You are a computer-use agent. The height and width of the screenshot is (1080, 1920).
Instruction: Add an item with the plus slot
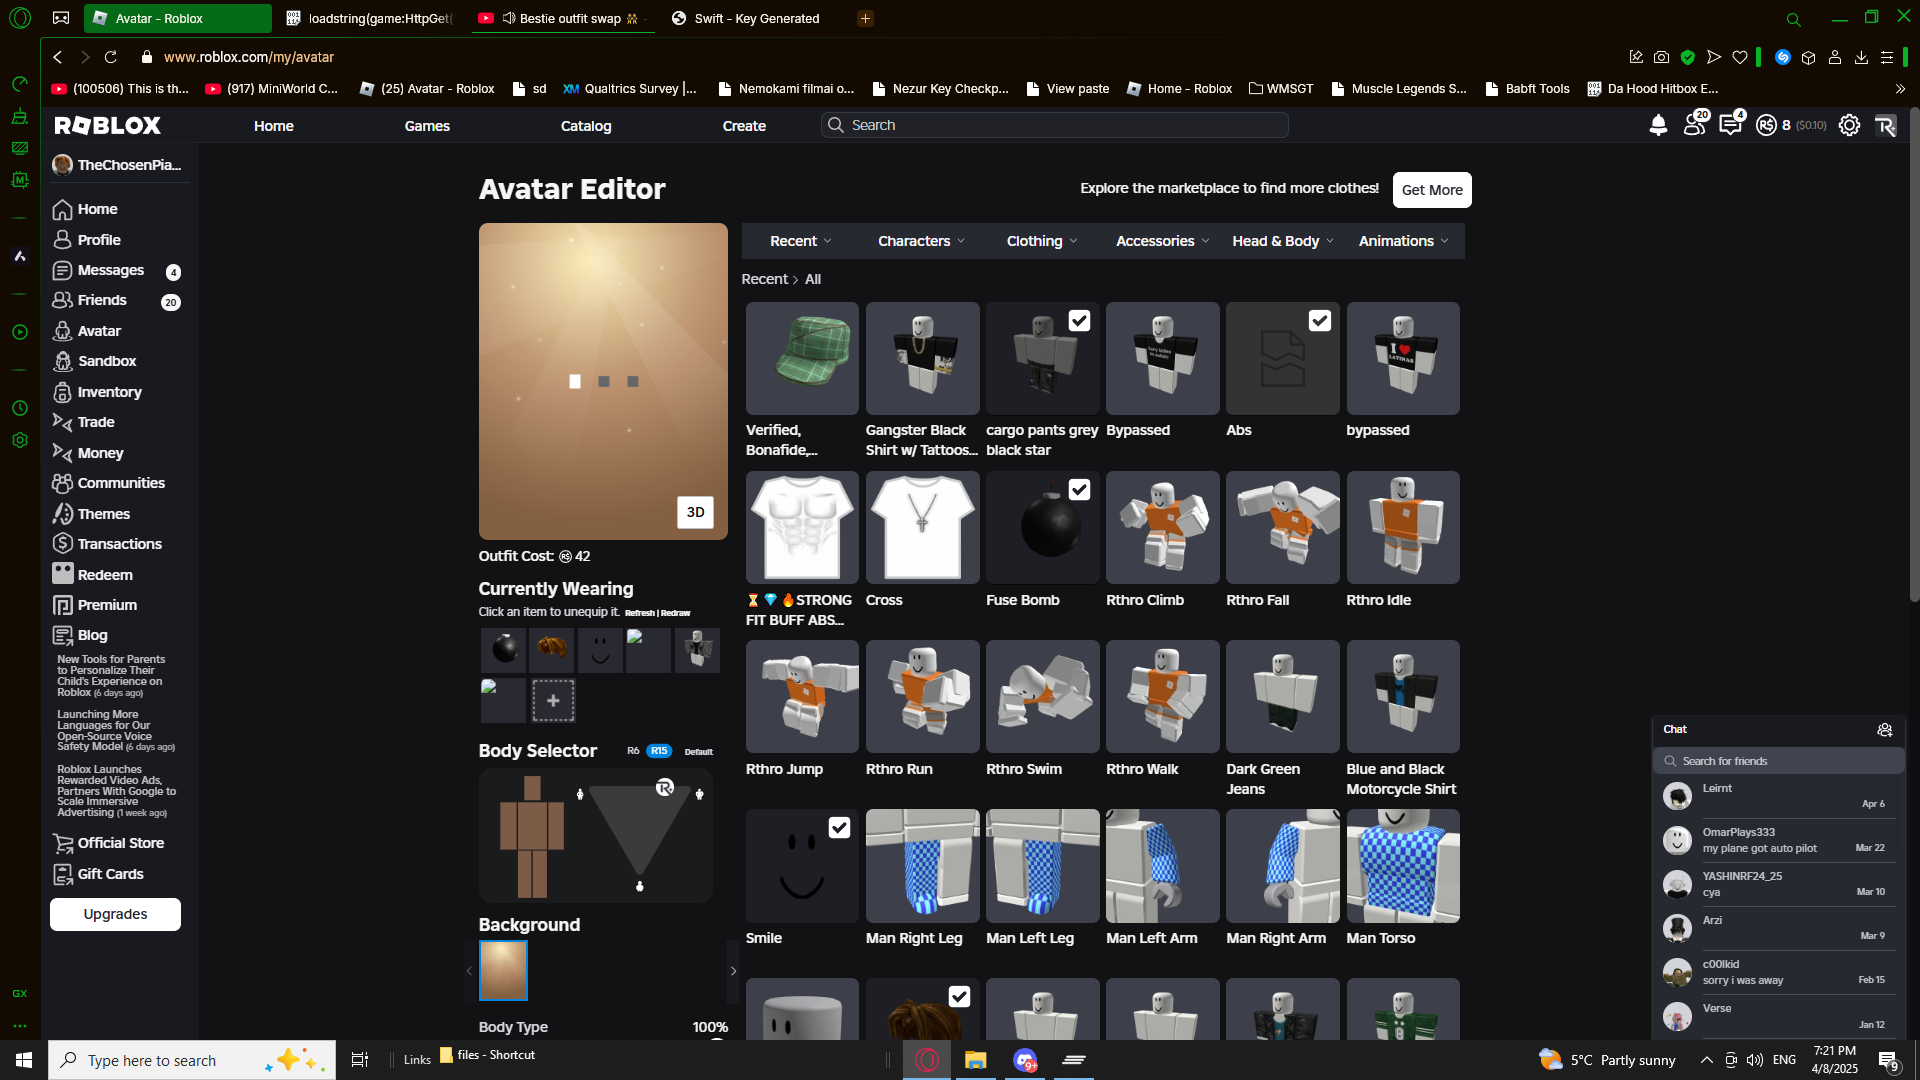[552, 701]
